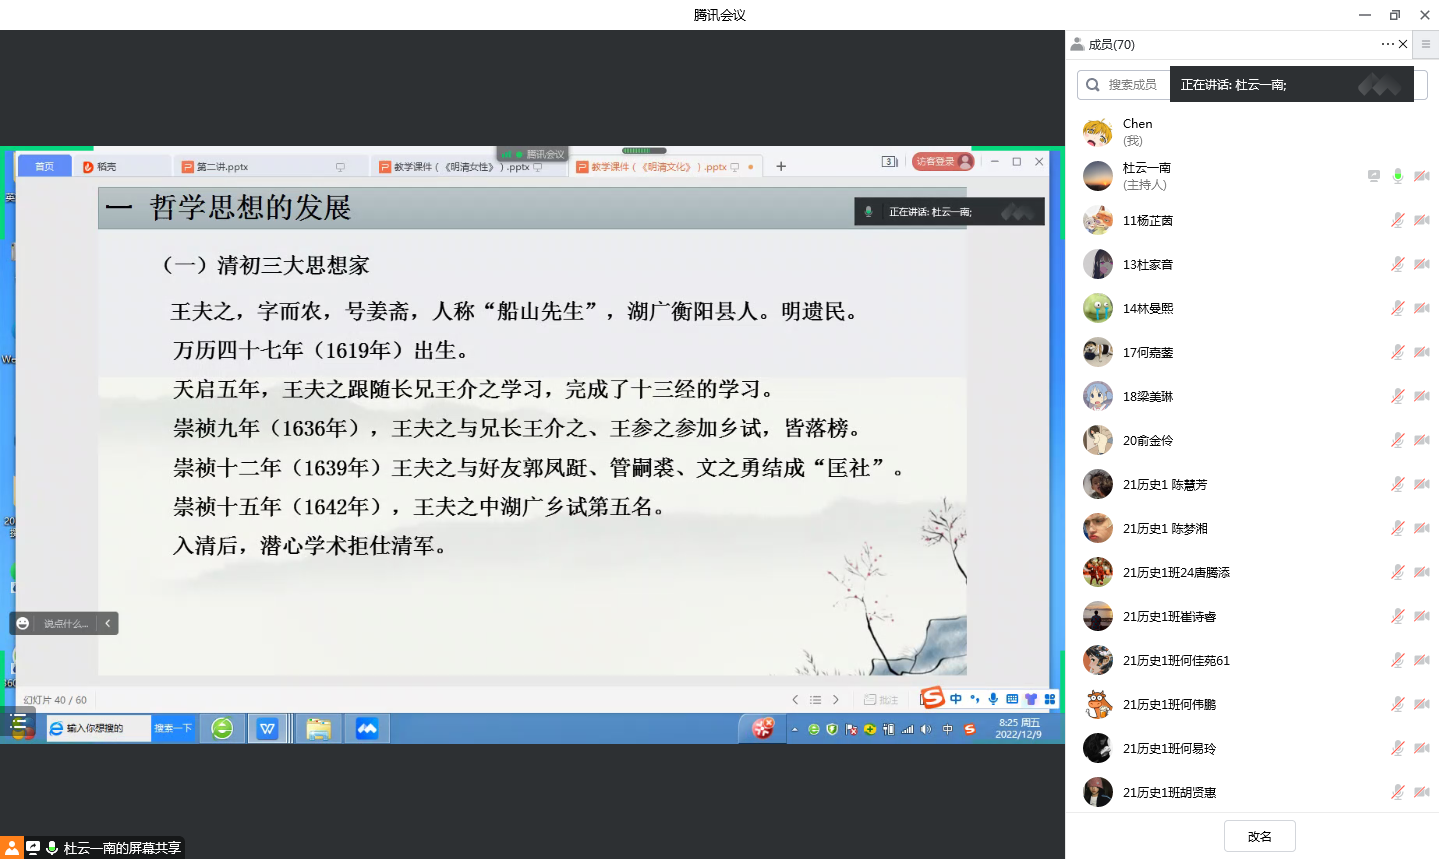The image size is (1439, 859).
Task: Click the 改名 rename button
Action: (x=1259, y=836)
